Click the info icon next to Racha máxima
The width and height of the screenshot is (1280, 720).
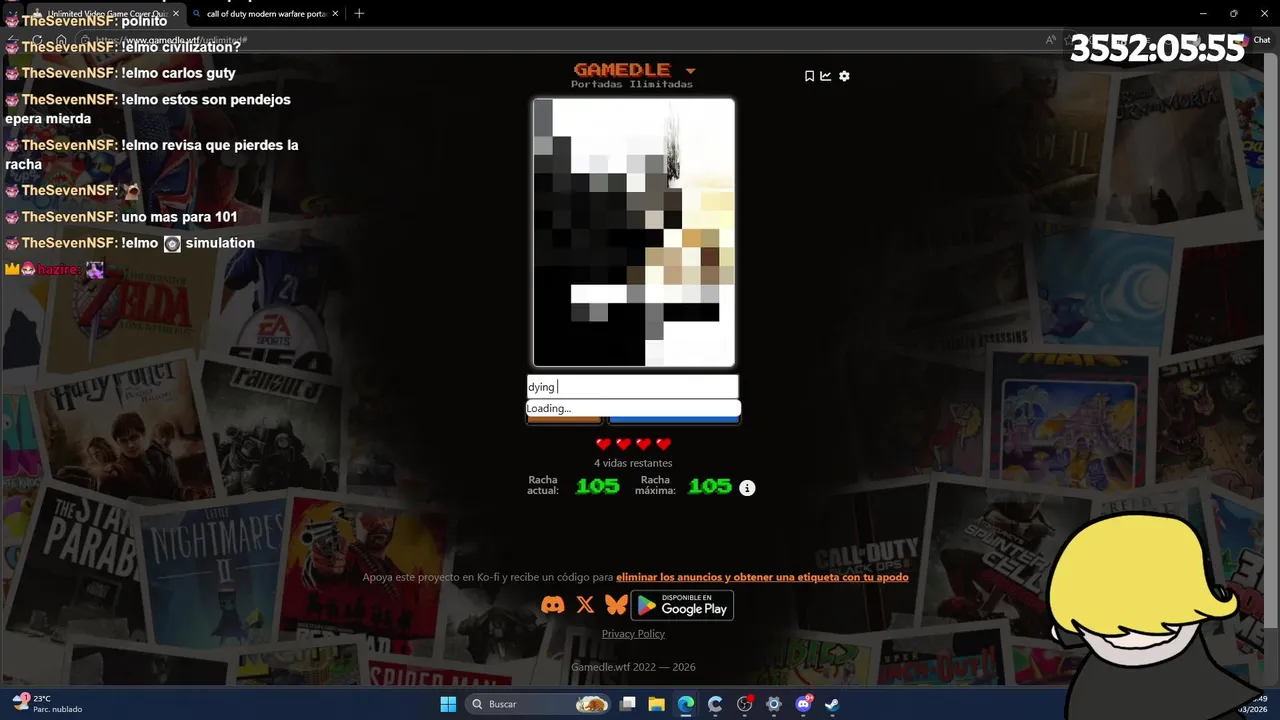point(747,488)
